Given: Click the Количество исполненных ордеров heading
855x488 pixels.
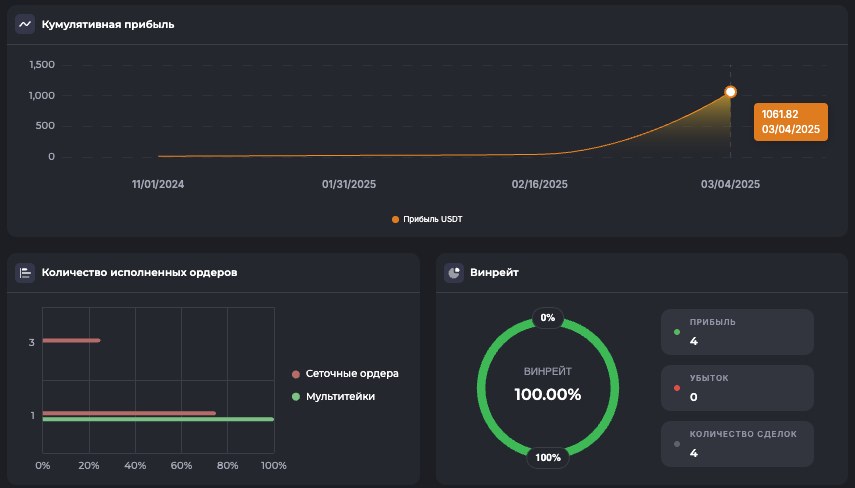Looking at the screenshot, I should pyautogui.click(x=139, y=272).
